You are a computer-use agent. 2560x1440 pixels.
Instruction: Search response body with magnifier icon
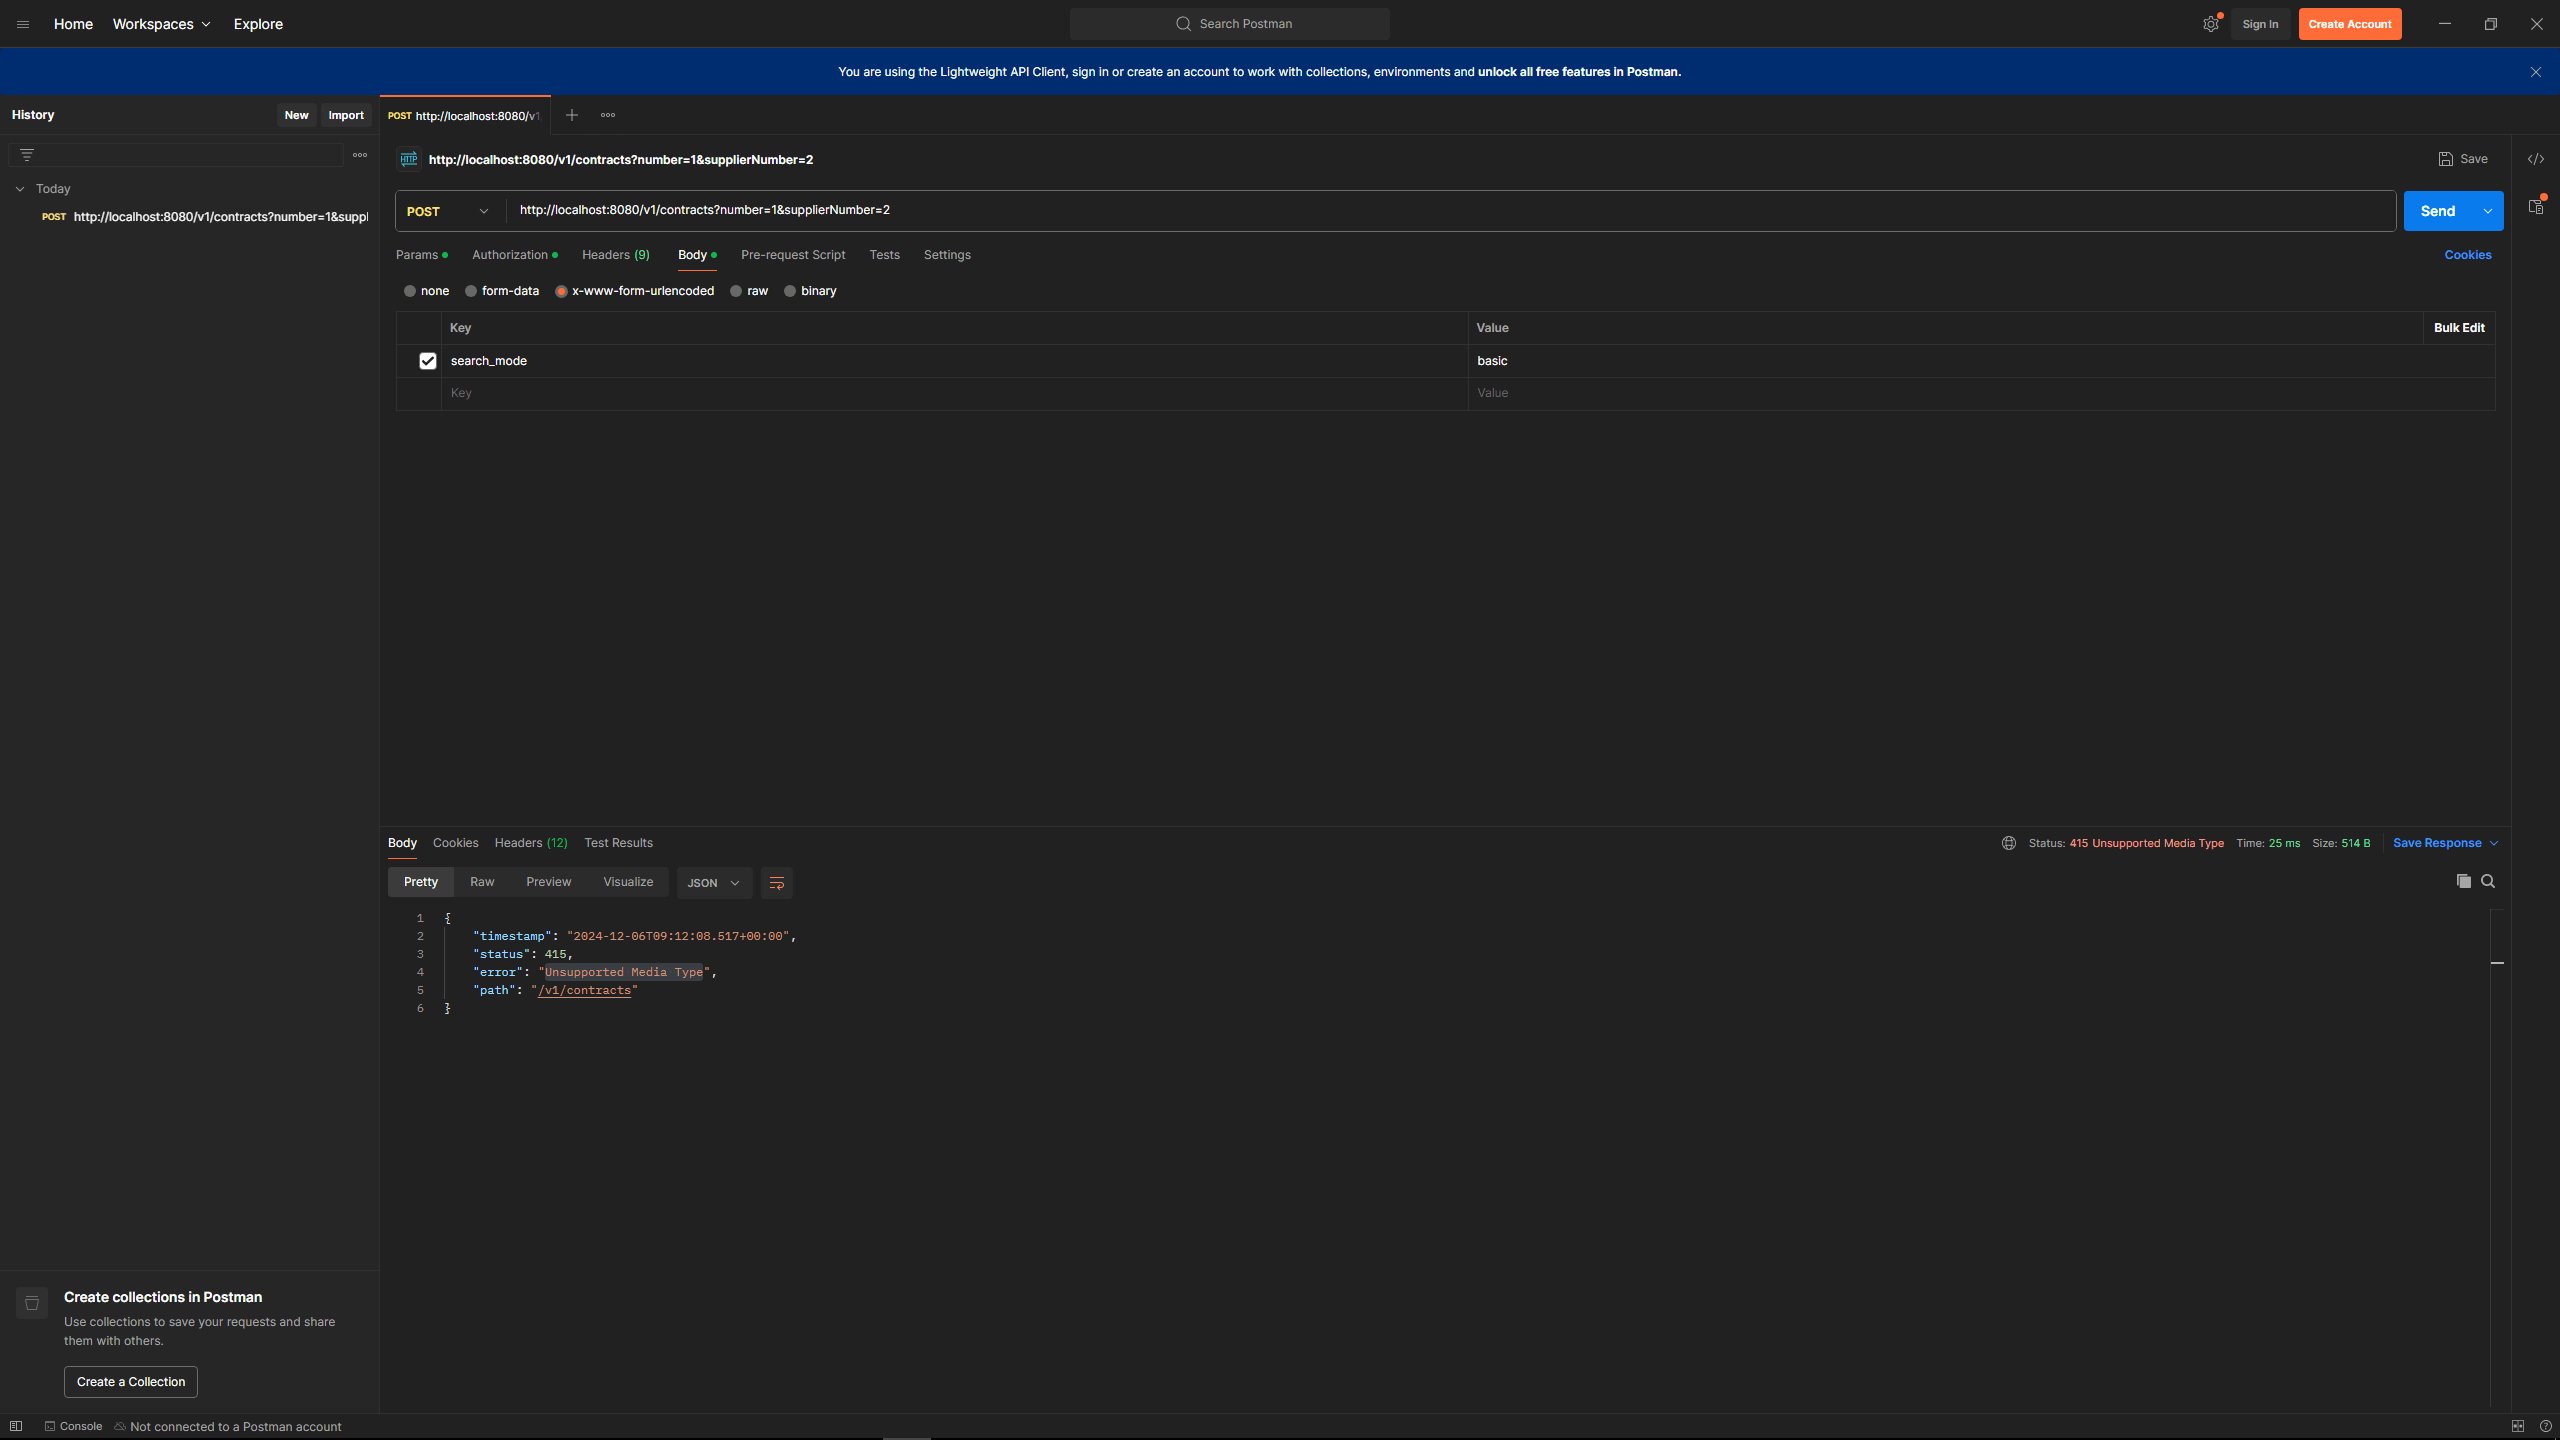2488,881
